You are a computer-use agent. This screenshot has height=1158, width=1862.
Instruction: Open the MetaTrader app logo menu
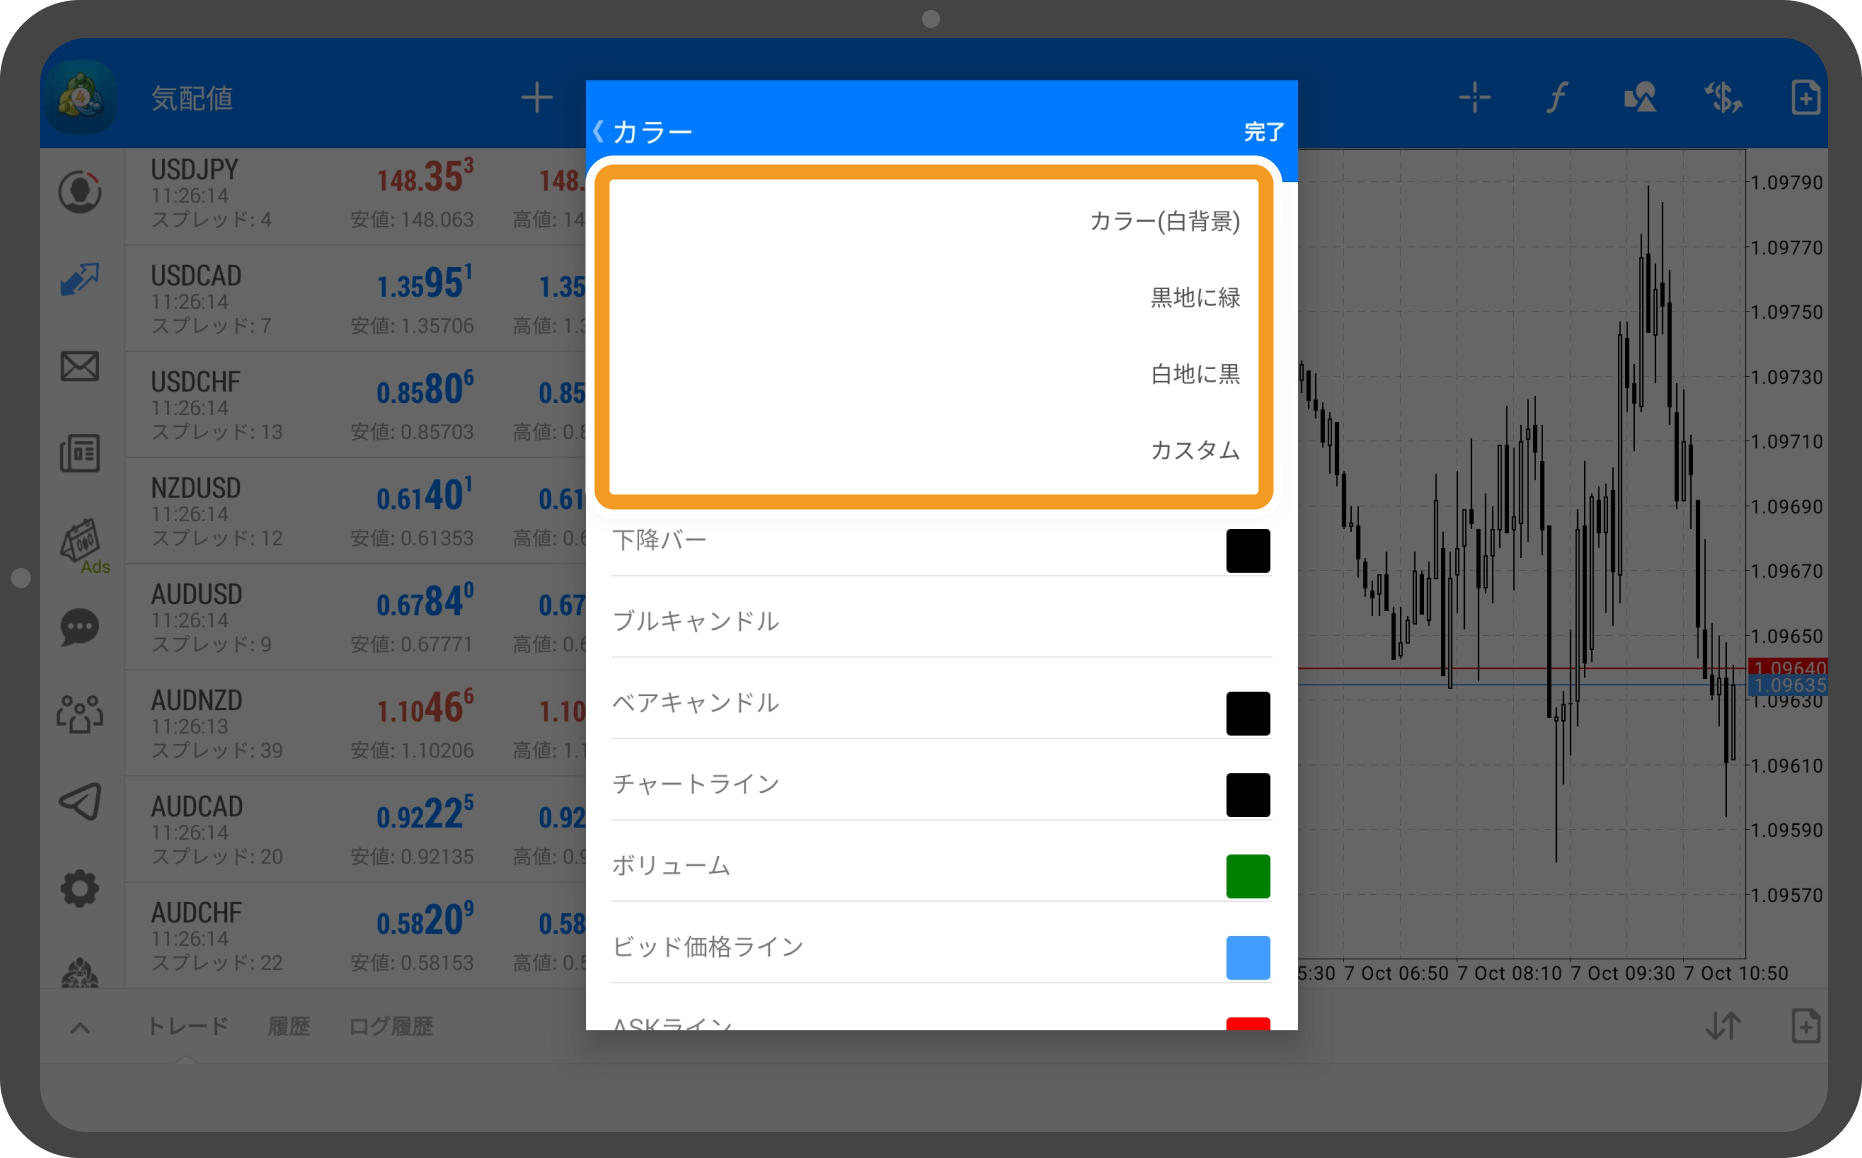pyautogui.click(x=82, y=97)
